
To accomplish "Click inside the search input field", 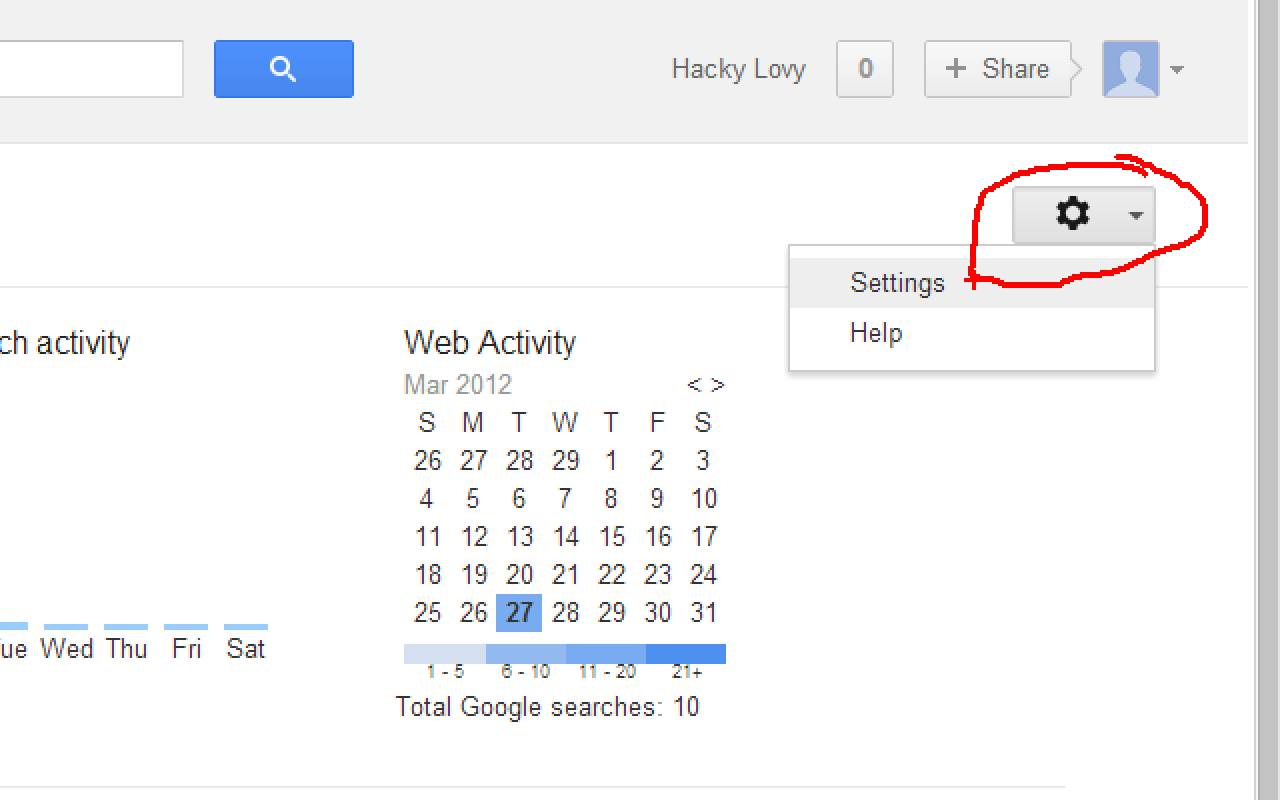I will coord(90,69).
